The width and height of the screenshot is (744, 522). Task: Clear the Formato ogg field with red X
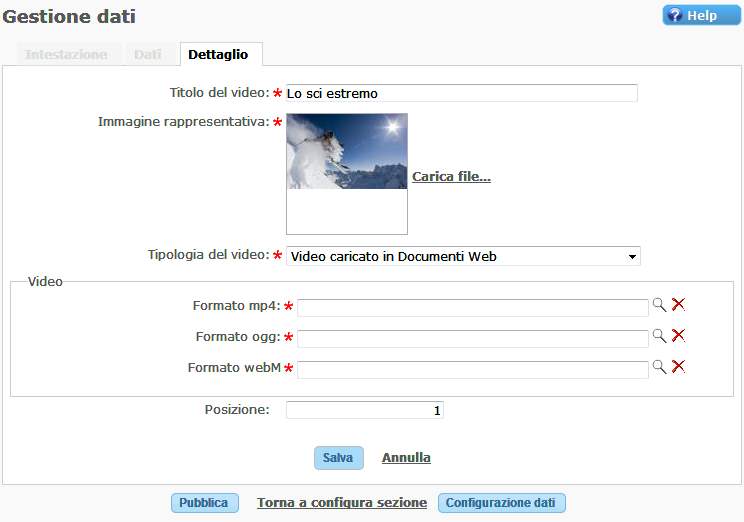click(x=678, y=336)
